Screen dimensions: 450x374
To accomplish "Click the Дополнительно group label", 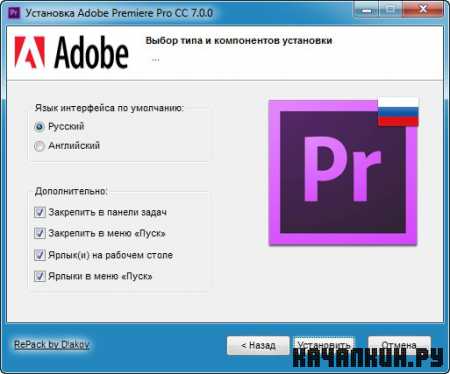I will click(x=71, y=191).
